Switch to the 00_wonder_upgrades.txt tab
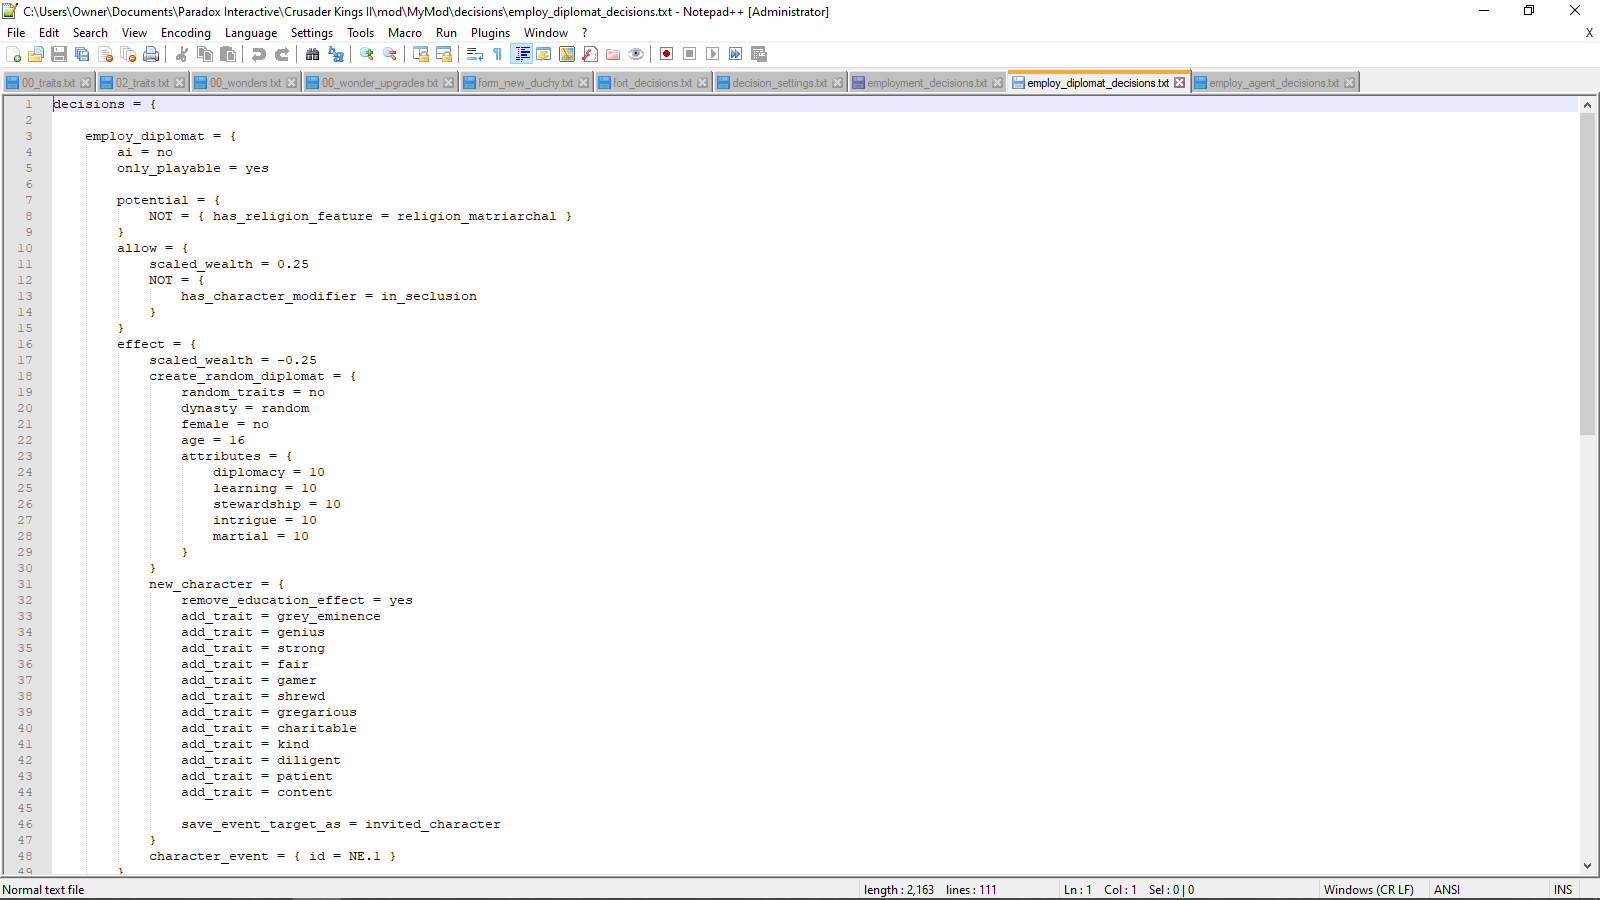Viewport: 1600px width, 900px height. (x=380, y=83)
